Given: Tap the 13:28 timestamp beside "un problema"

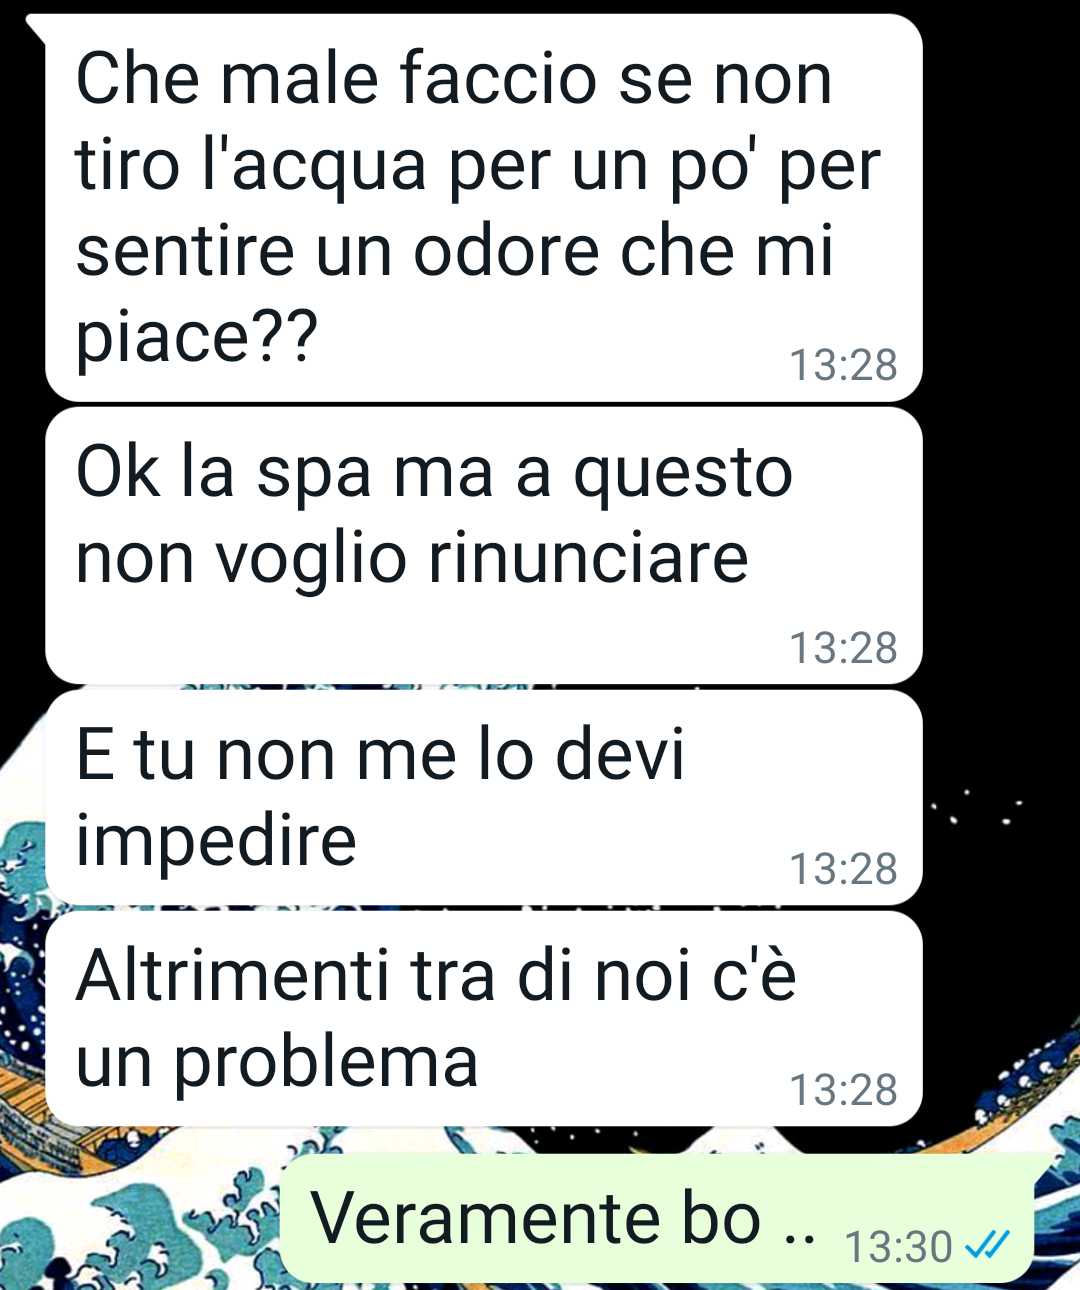Looking at the screenshot, I should [844, 1090].
